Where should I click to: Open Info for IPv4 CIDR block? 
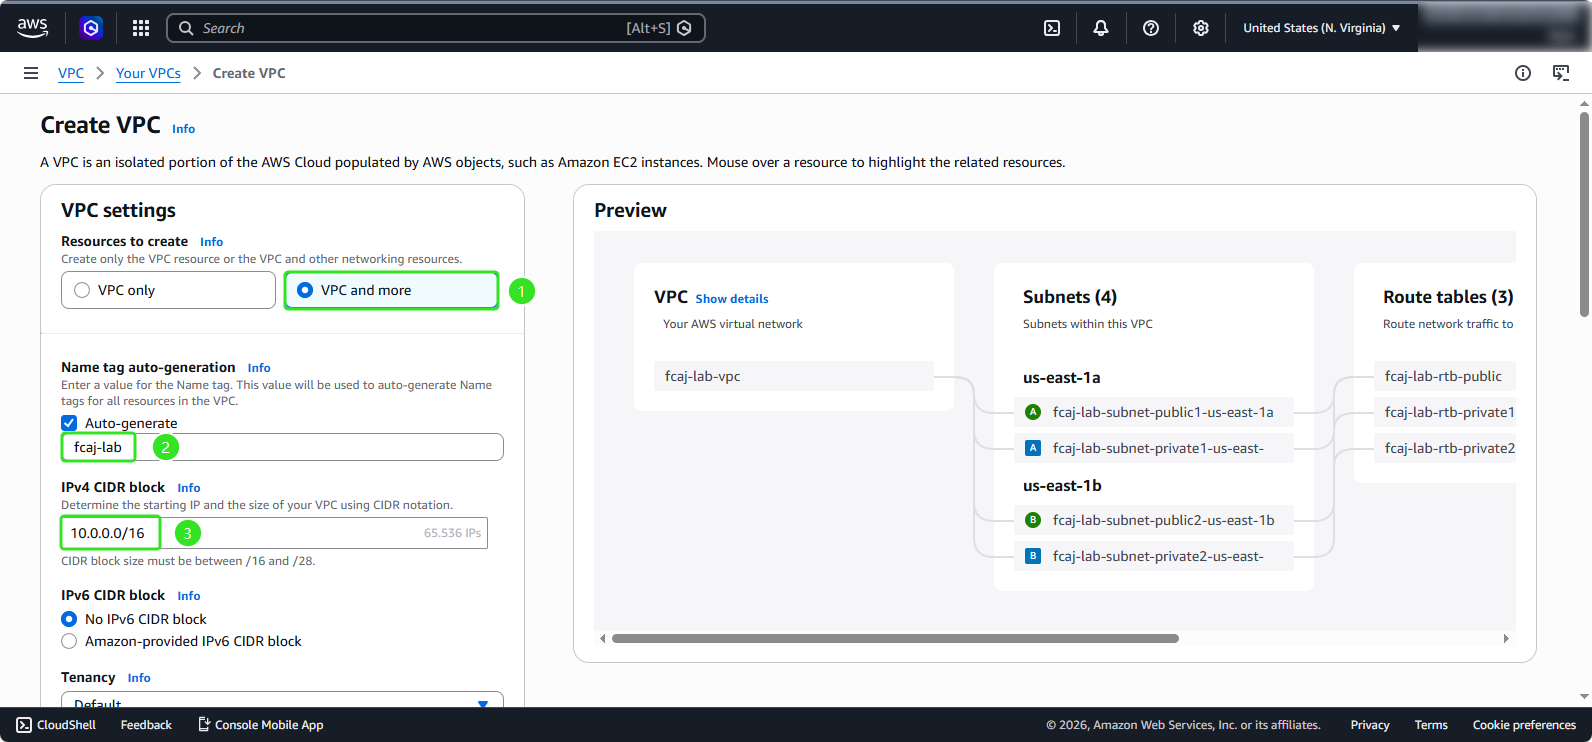pyautogui.click(x=189, y=488)
